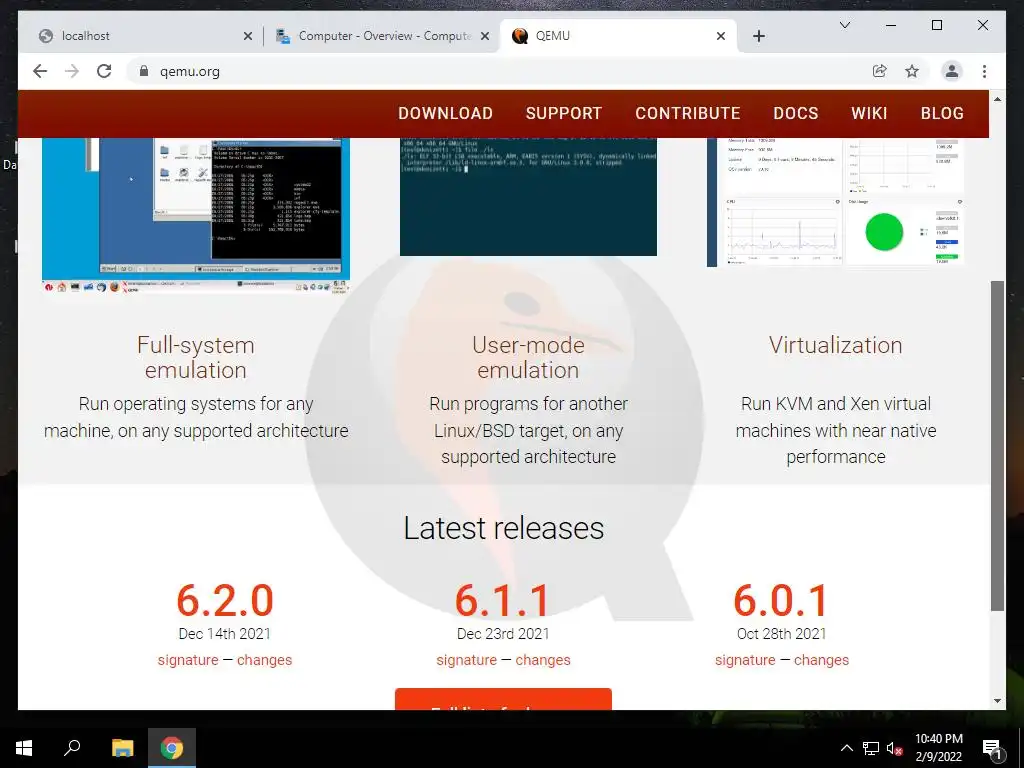Click the muted volume tray icon
This screenshot has width=1024, height=768.
point(895,748)
